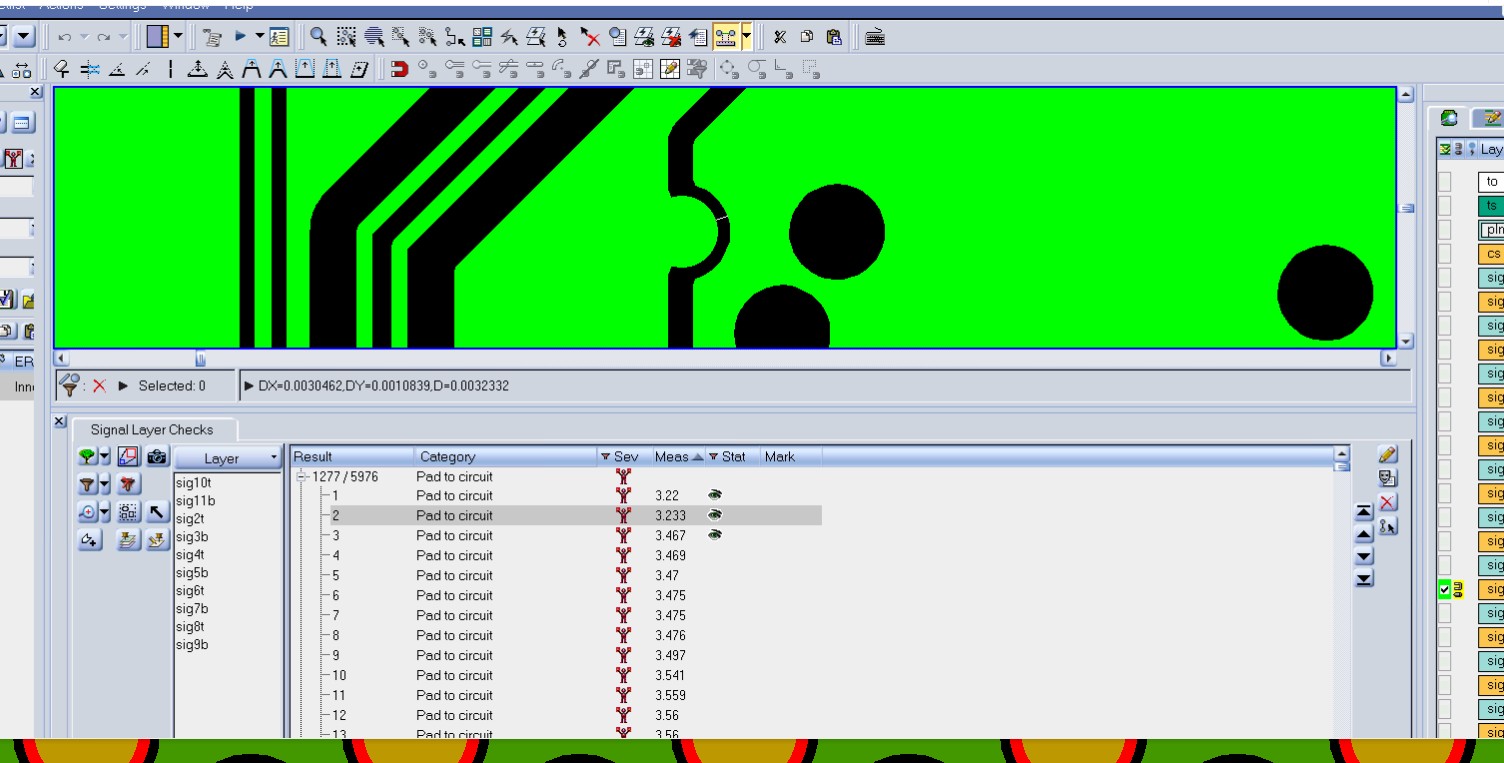Click the funnel filter icon in checks panel

pyautogui.click(x=88, y=485)
